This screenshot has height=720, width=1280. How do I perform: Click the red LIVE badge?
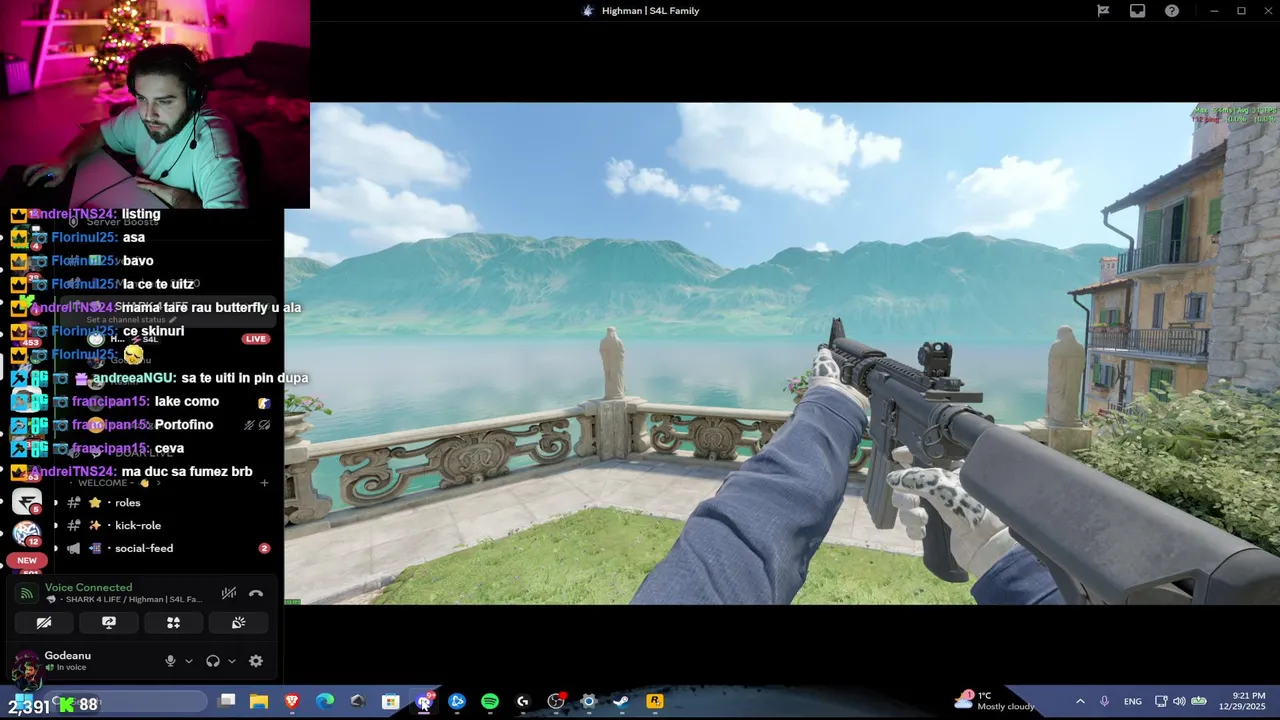point(256,339)
